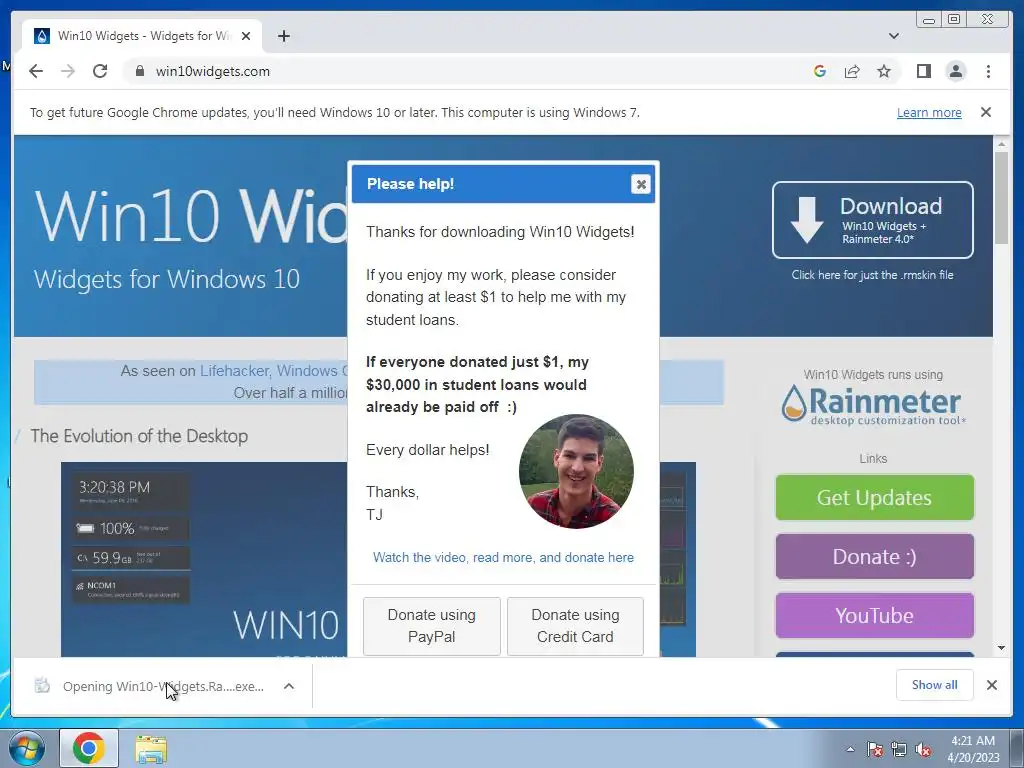Open the Lifehacker link
The height and width of the screenshot is (768, 1024).
(234, 371)
